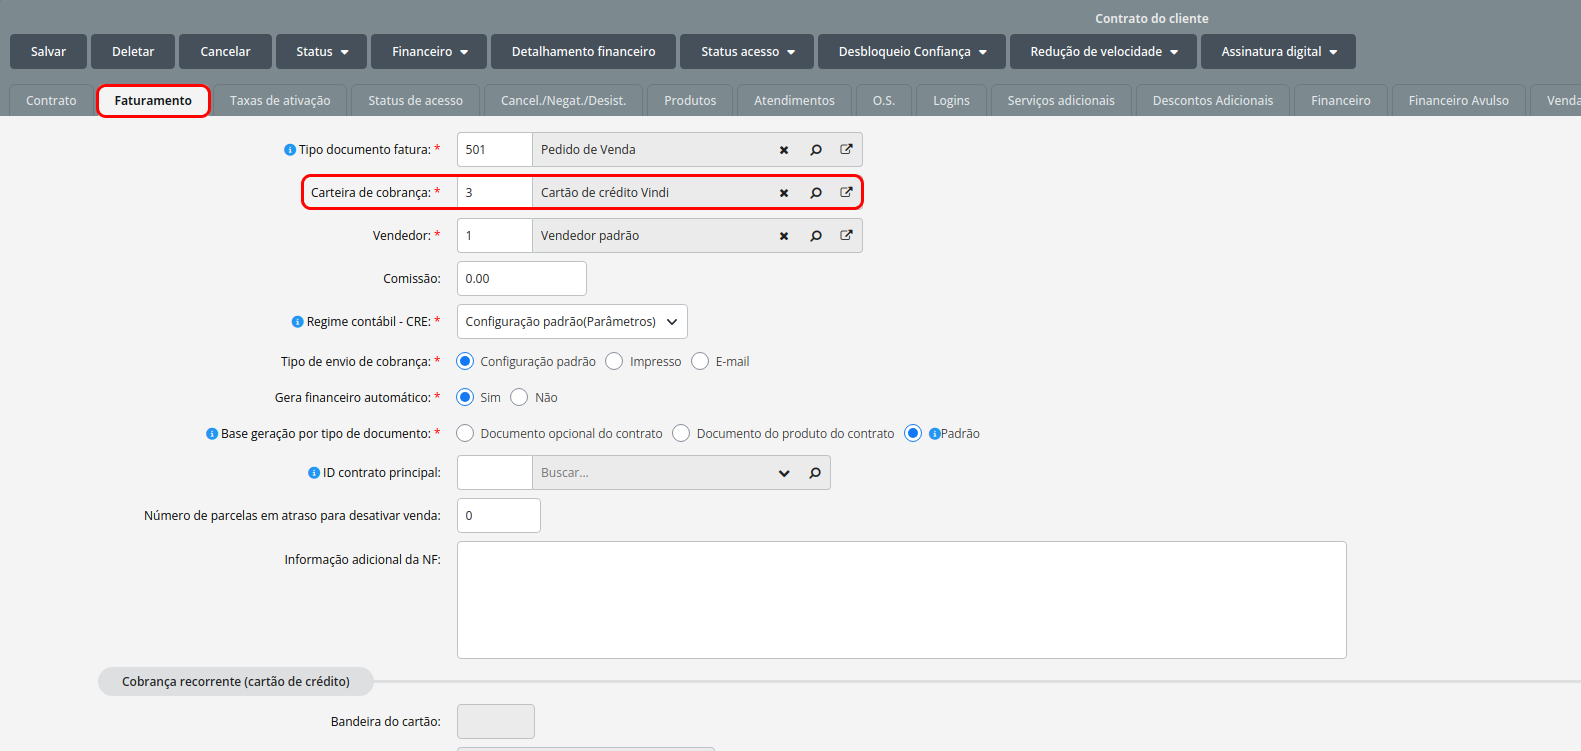1581x751 pixels.
Task: Search Tipo documento fatura with magnifier
Action: (x=816, y=150)
